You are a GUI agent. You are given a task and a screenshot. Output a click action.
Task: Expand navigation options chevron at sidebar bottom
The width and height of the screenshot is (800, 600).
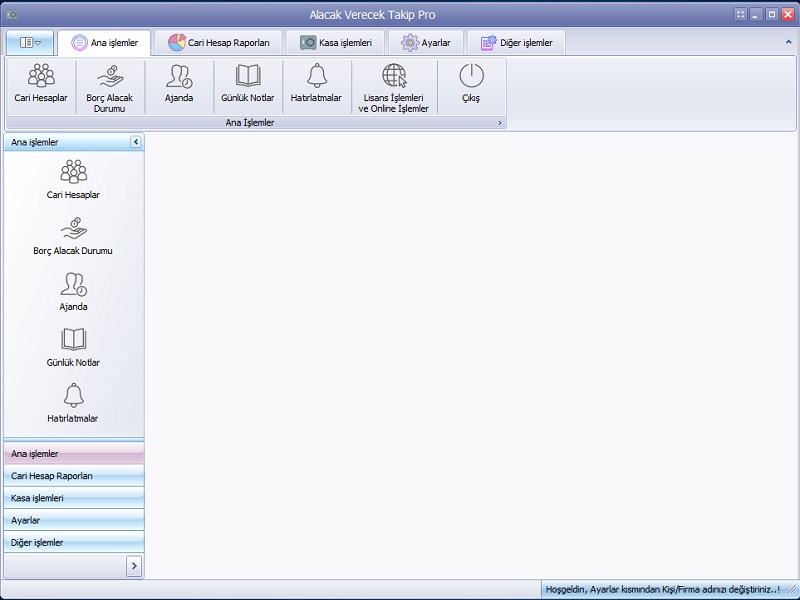point(134,566)
